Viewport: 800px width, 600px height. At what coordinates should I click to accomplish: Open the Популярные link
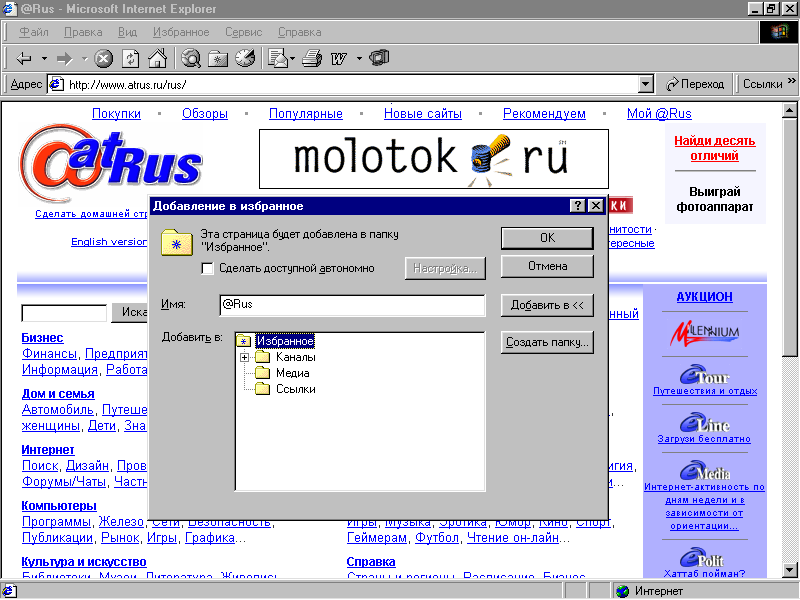click(x=306, y=113)
